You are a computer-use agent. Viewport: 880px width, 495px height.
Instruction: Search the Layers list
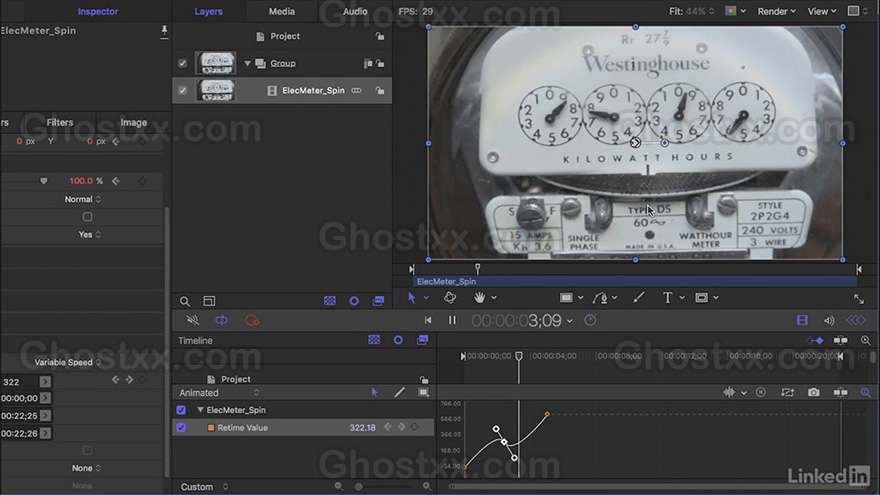tap(185, 301)
